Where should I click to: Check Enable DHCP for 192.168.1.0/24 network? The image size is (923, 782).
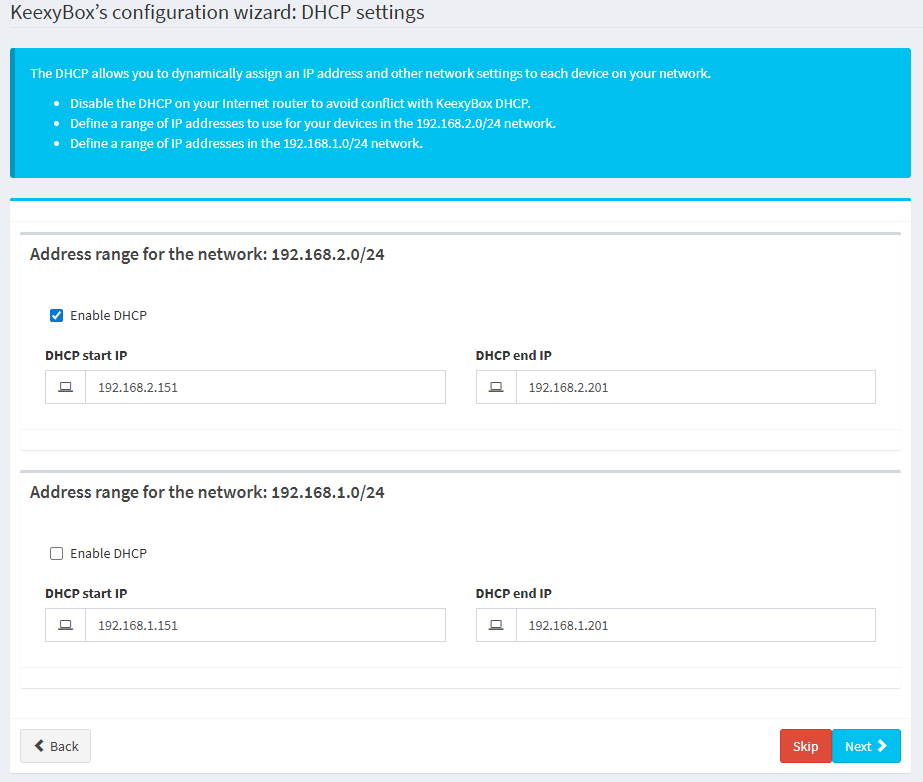point(57,554)
